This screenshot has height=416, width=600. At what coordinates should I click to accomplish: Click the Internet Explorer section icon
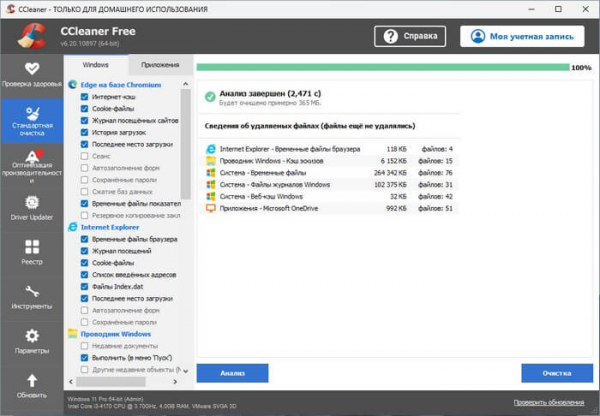pos(72,227)
